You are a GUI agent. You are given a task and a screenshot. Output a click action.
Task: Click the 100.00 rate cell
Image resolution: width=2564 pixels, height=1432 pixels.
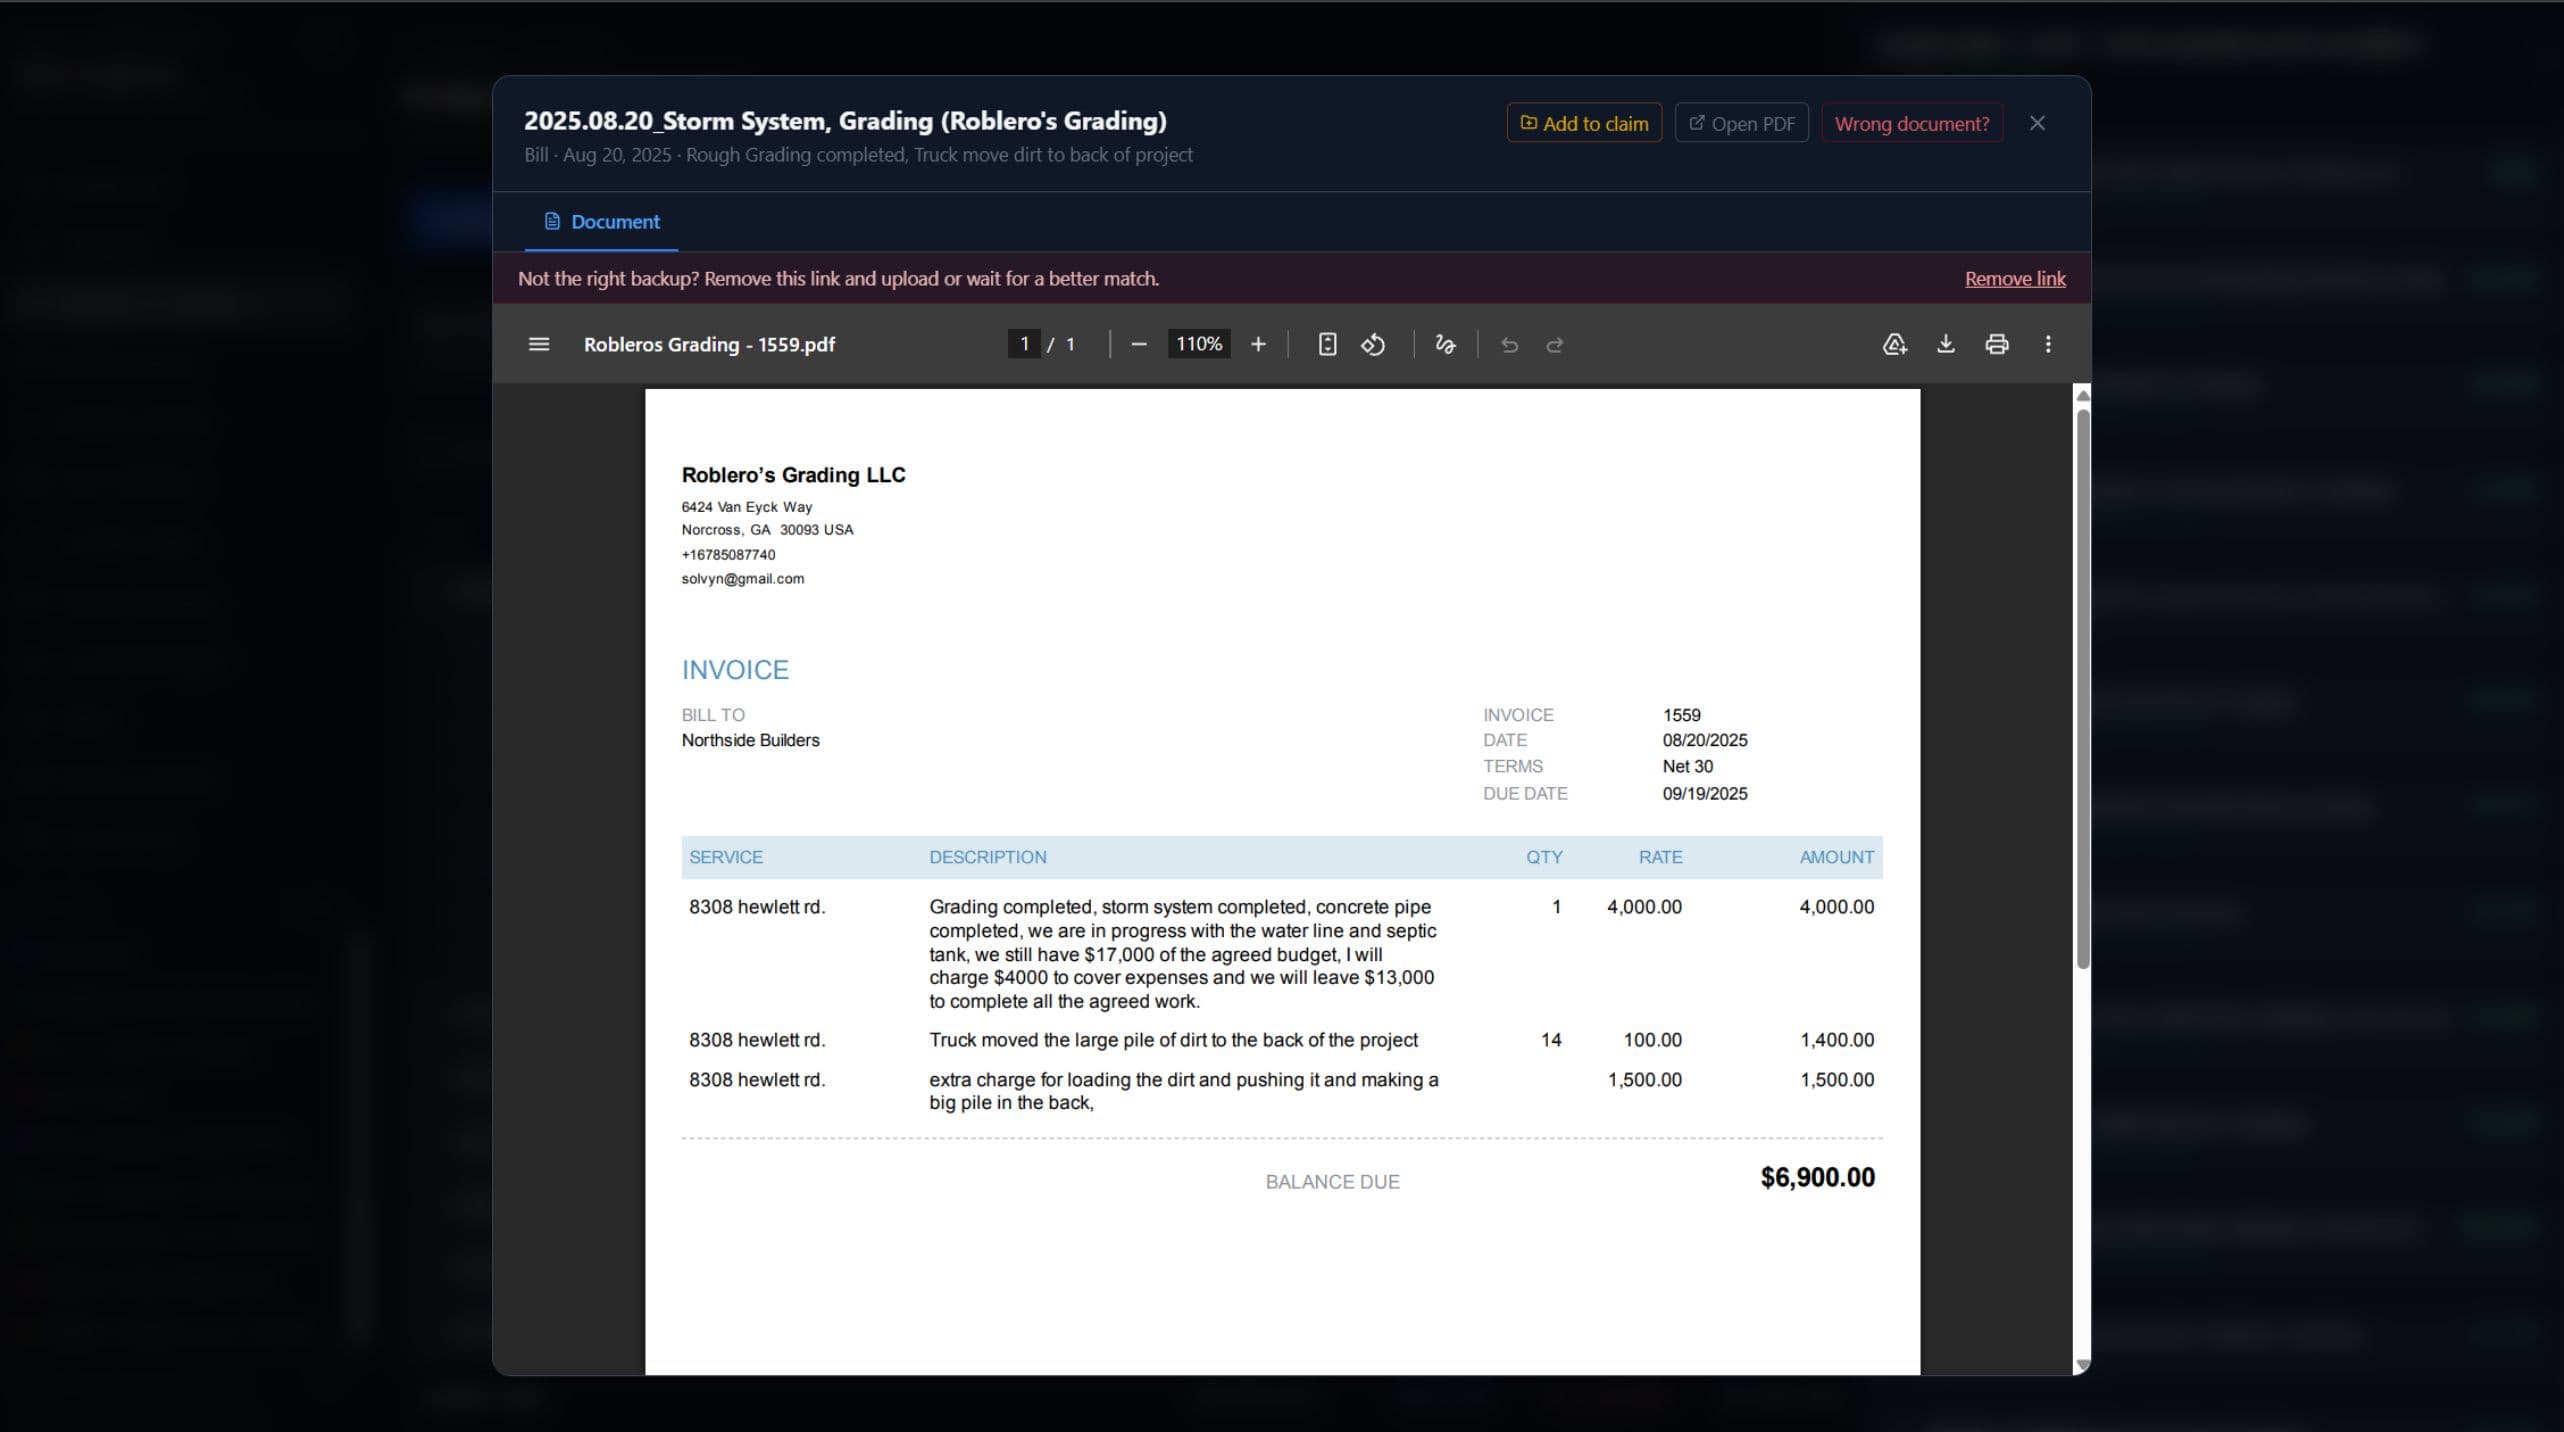[1652, 1040]
